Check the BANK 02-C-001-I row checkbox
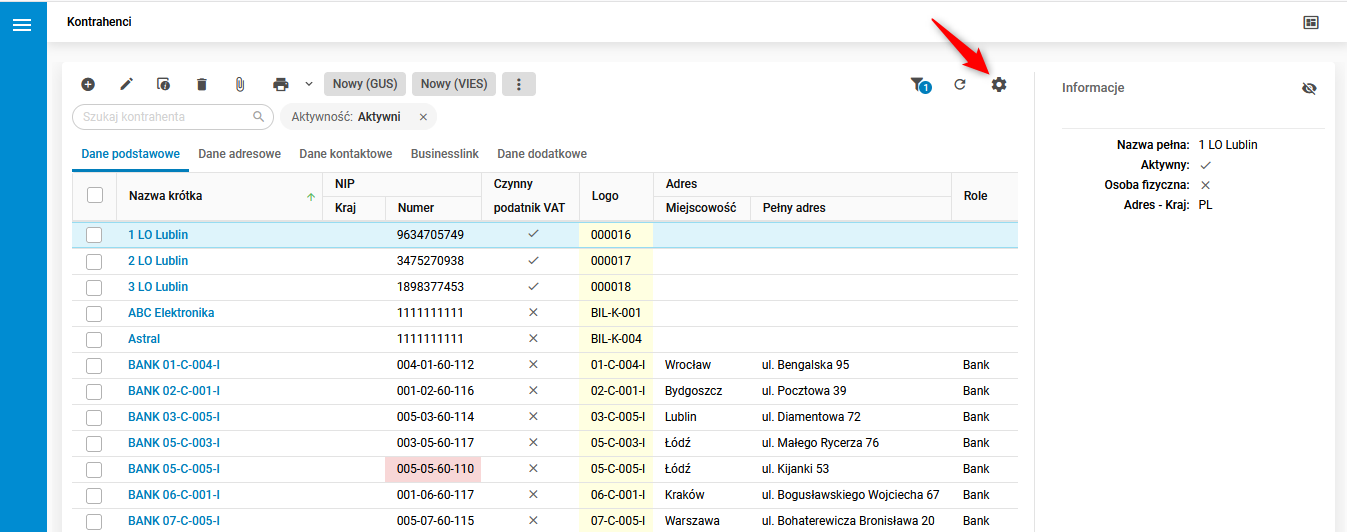Viewport: 1347px width, 532px height. click(94, 391)
